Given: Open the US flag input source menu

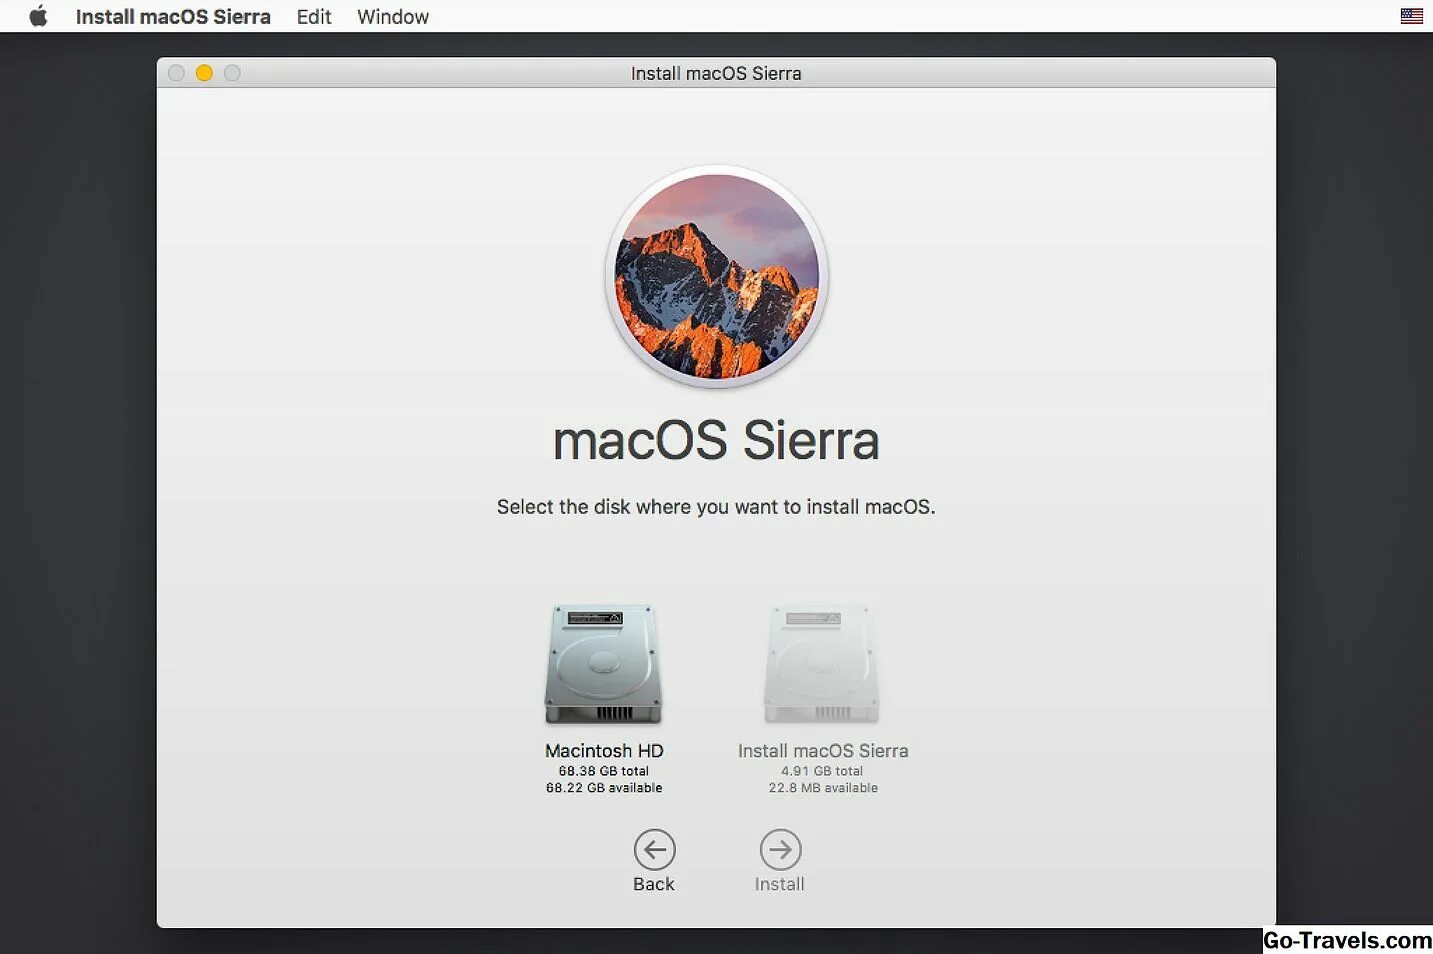Looking at the screenshot, I should 1411,16.
